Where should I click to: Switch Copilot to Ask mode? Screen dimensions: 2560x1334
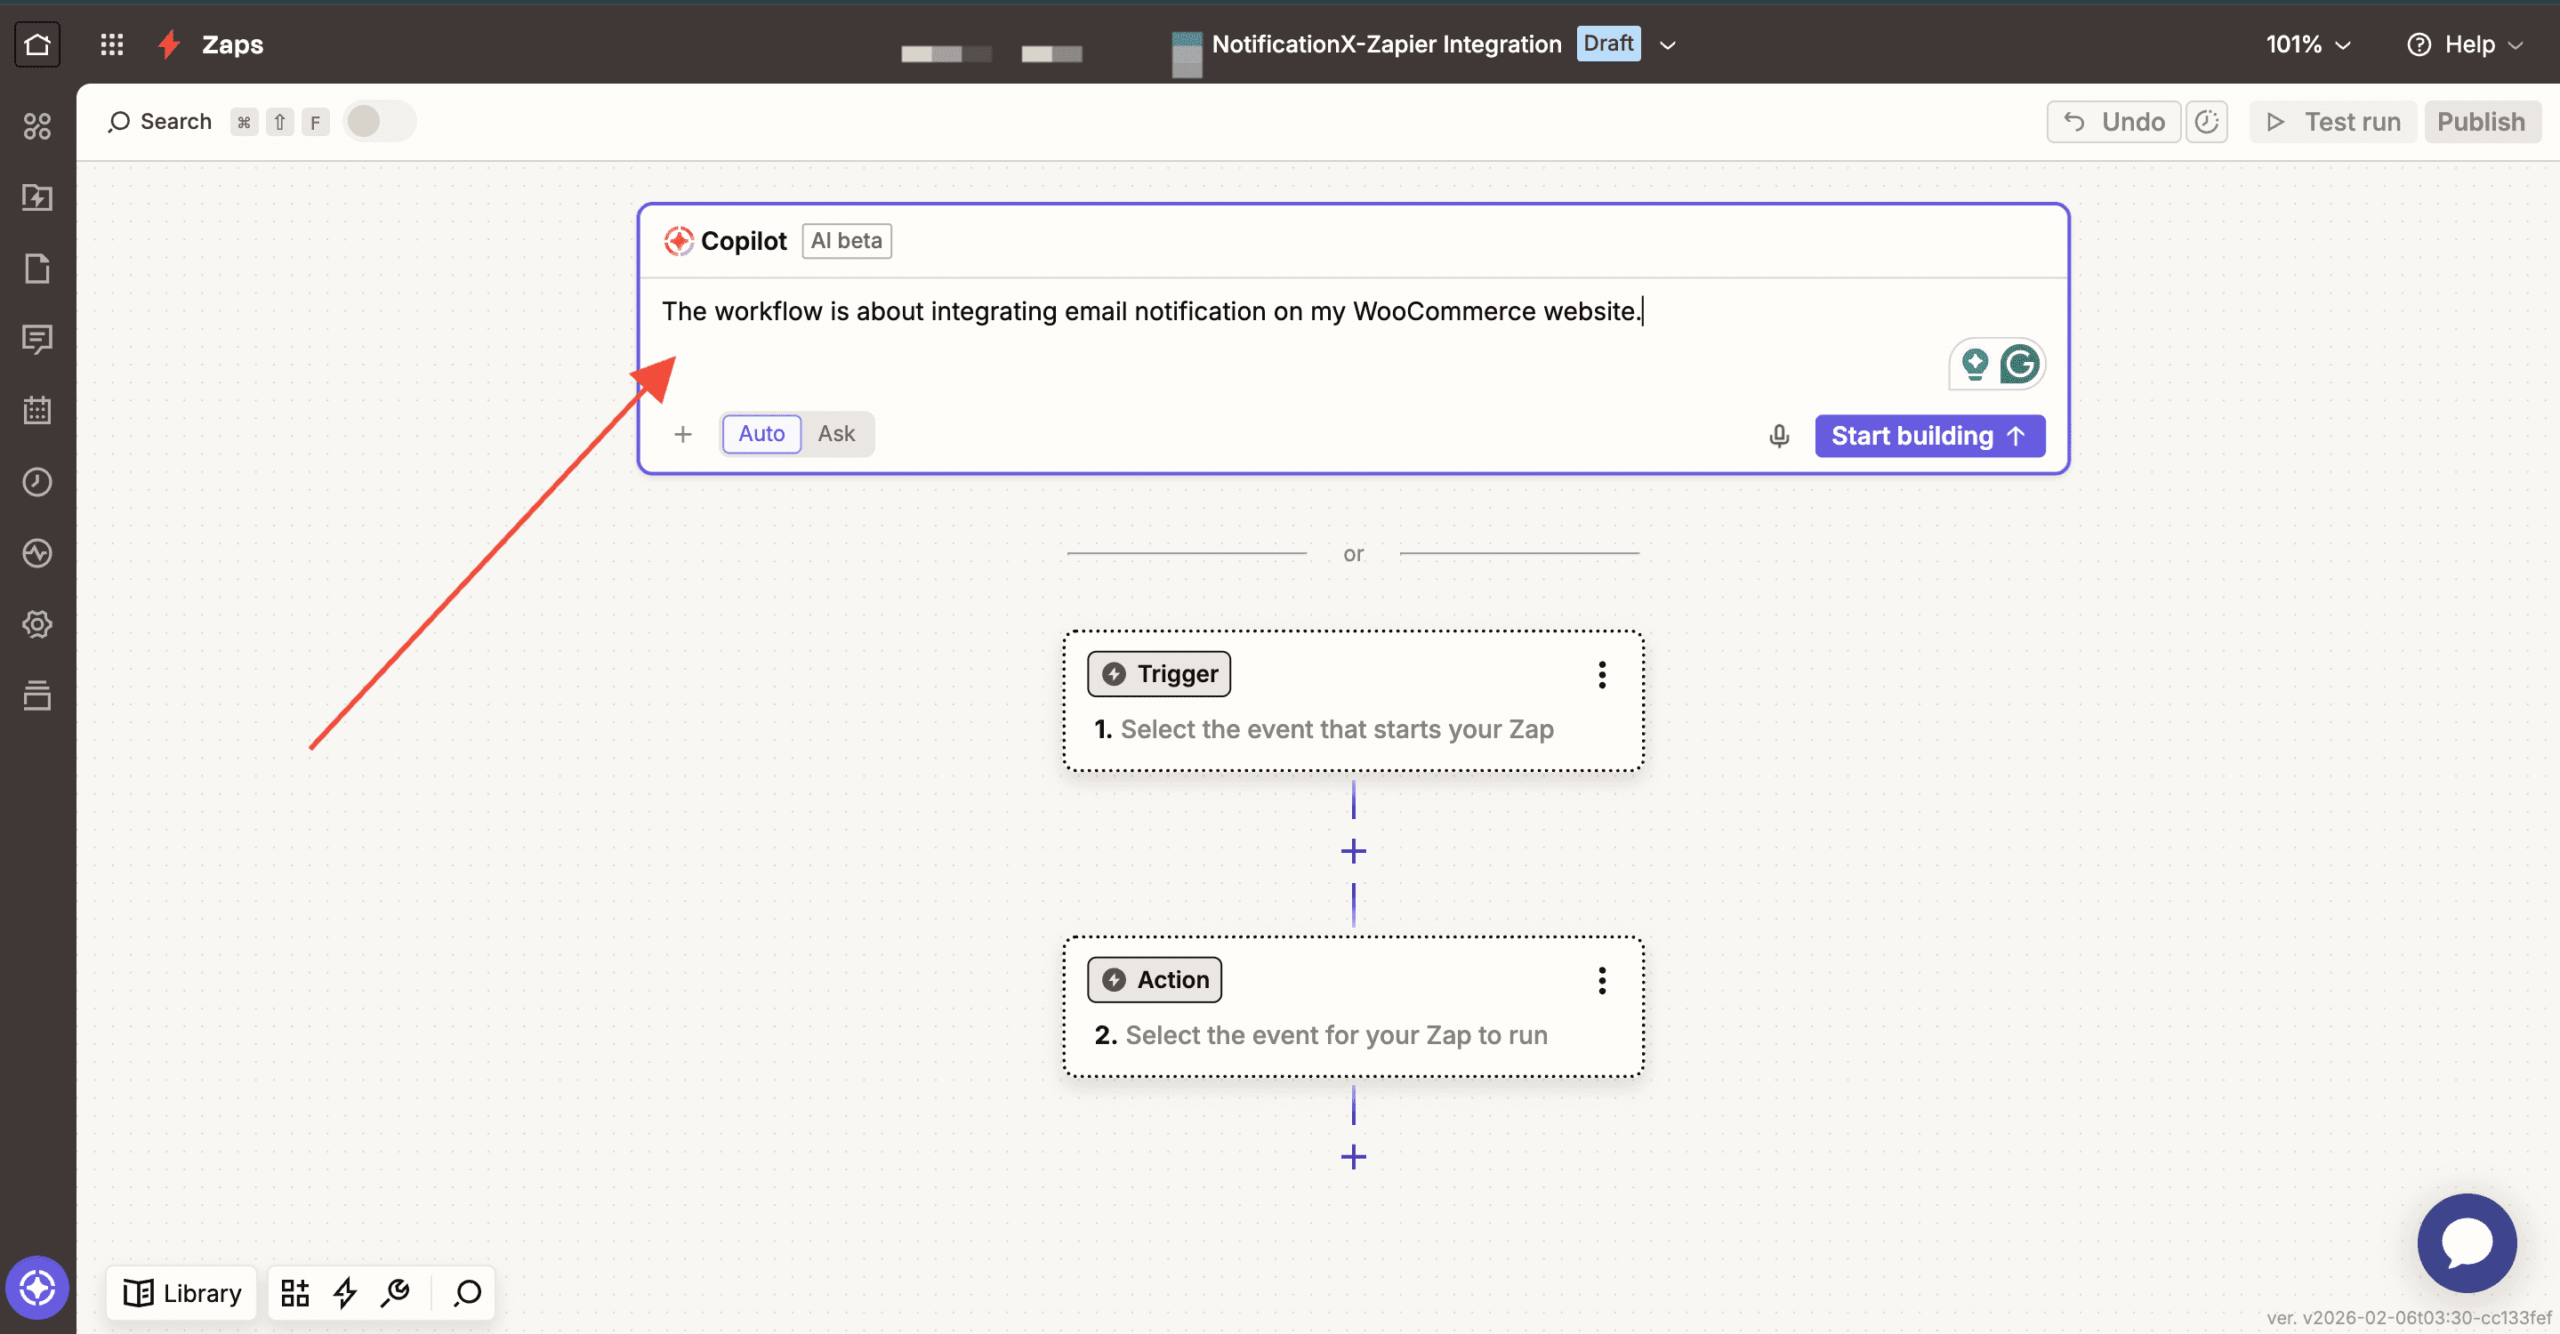[836, 433]
